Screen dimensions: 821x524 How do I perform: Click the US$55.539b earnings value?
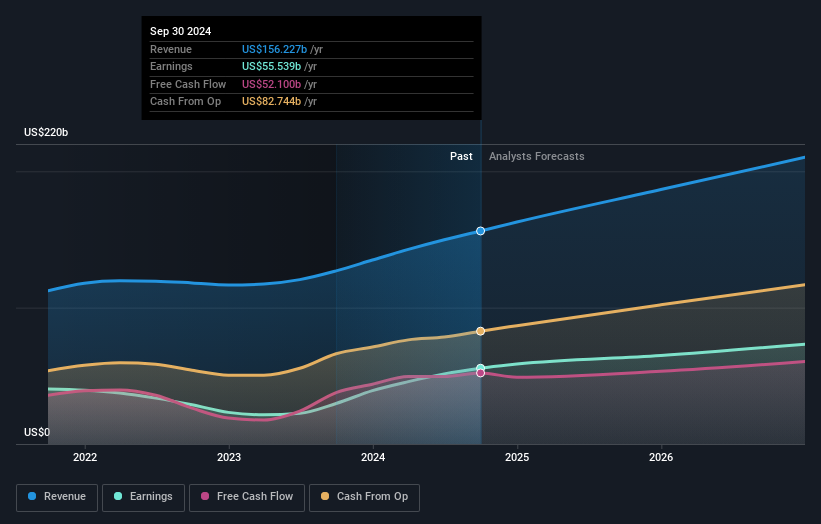pos(271,66)
